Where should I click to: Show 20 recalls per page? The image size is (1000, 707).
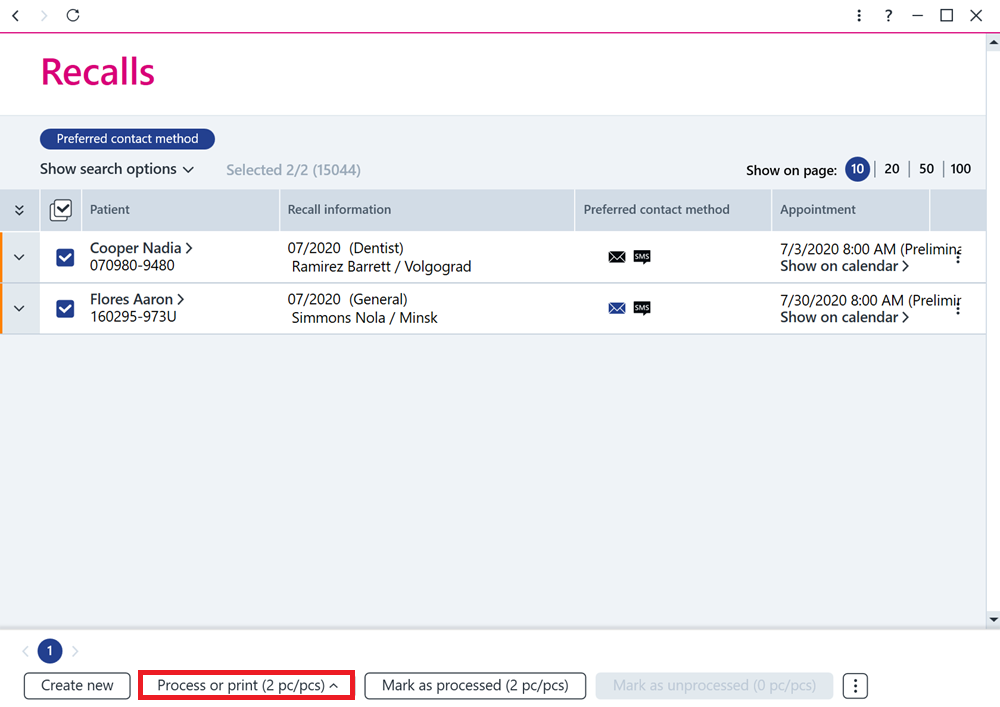coord(892,169)
